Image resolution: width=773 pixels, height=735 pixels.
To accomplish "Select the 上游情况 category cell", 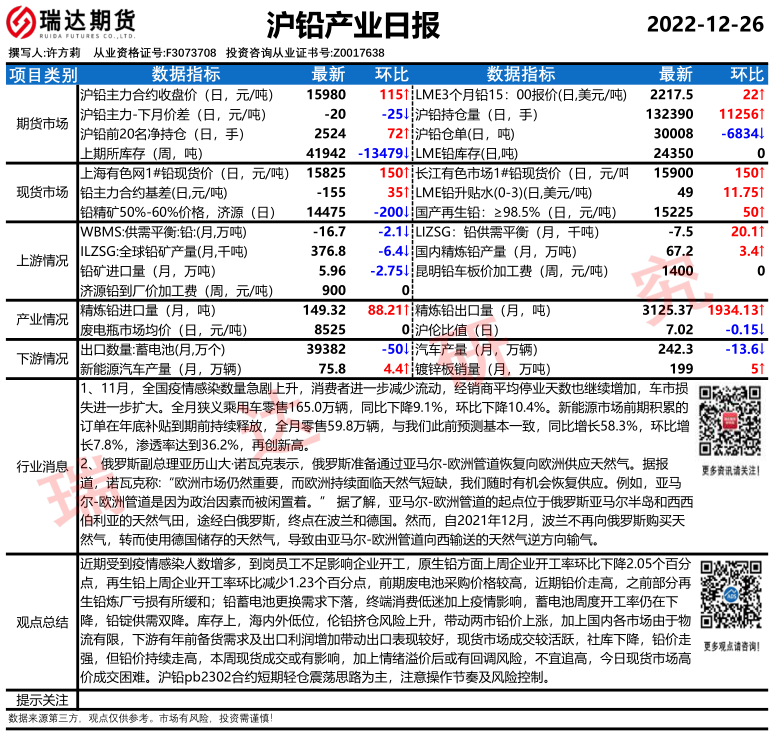I will tap(40, 261).
